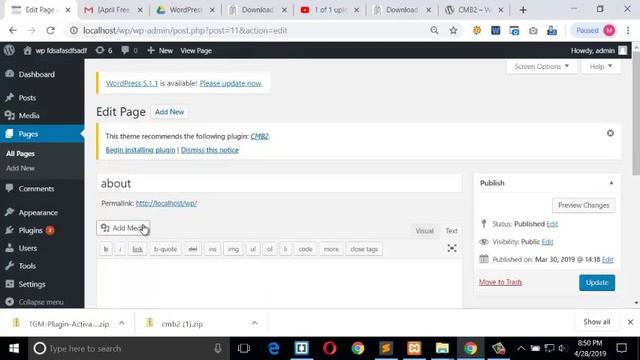Click link quicktag button
Screen dimensions: 640x360
click(x=138, y=249)
